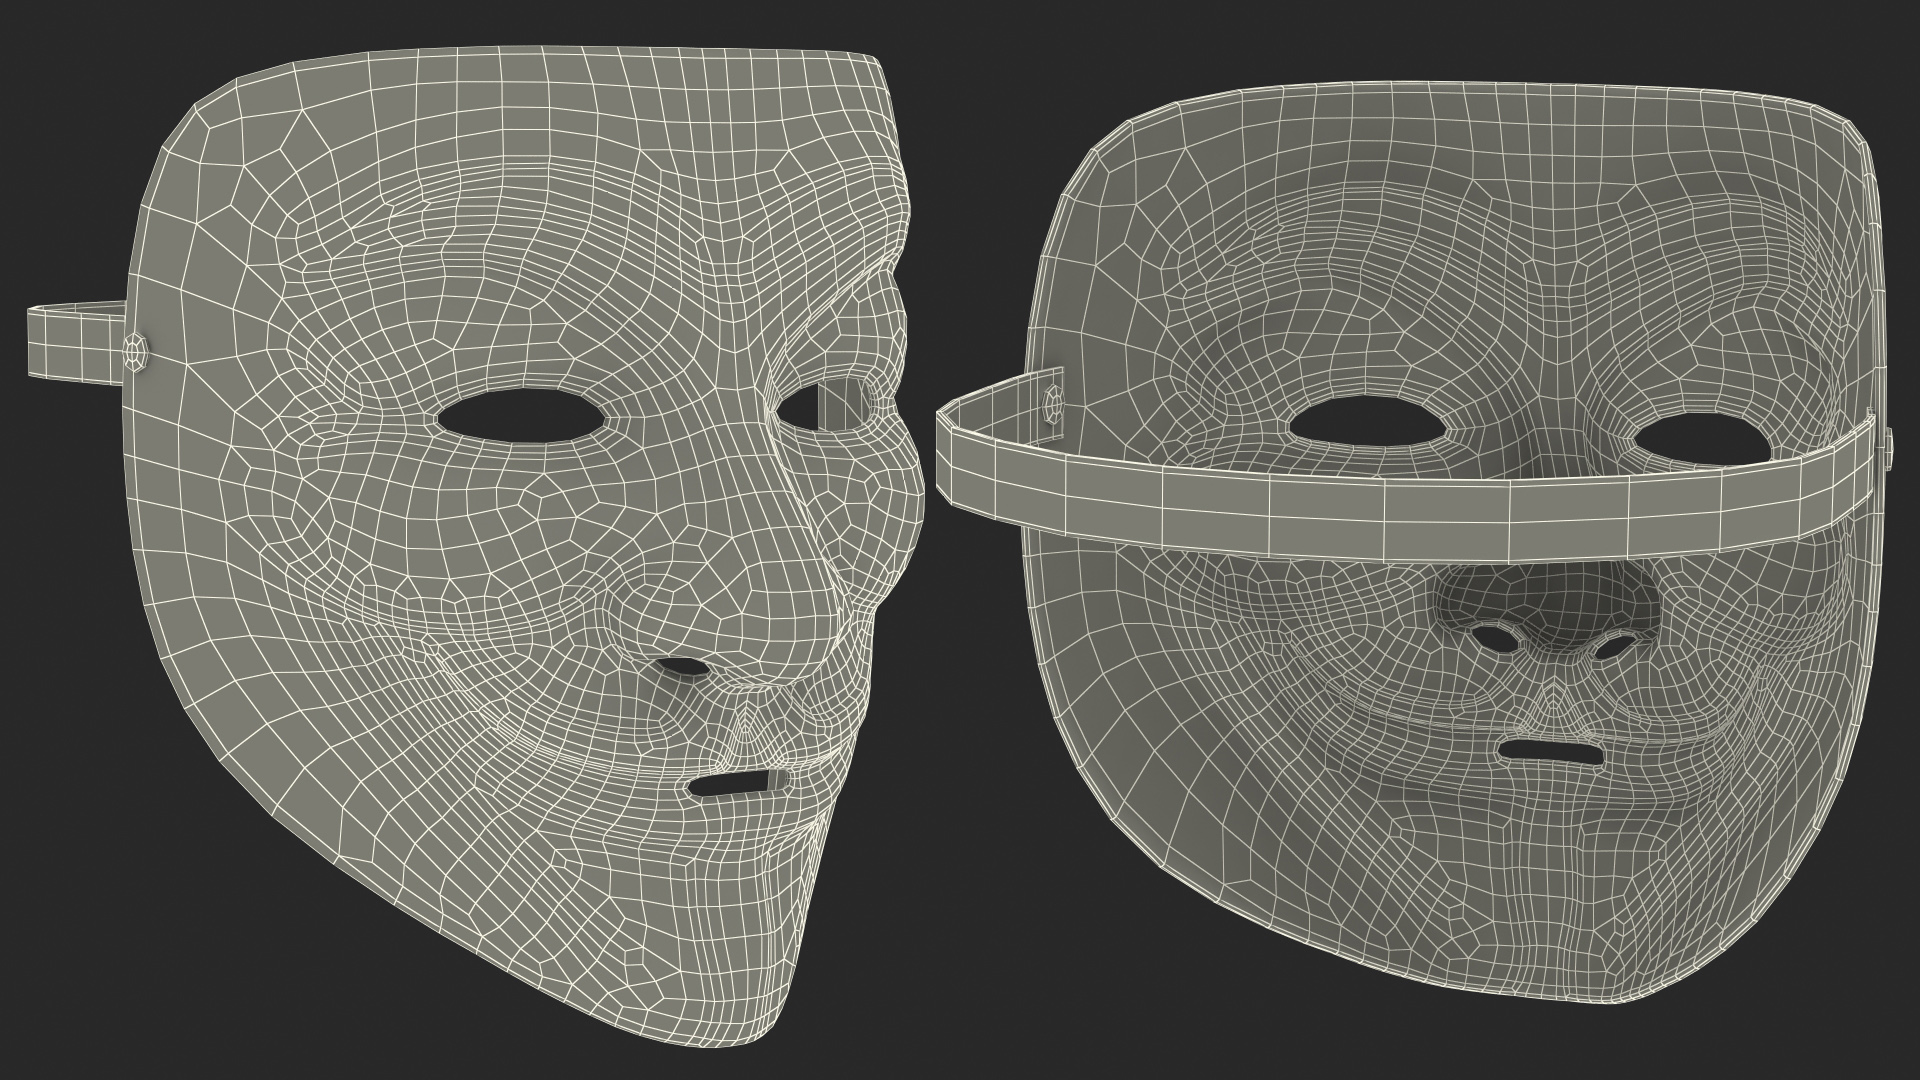Viewport: 1920px width, 1080px height.
Task: Click the rivet at strap's left attachment
Action: click(x=1055, y=406)
